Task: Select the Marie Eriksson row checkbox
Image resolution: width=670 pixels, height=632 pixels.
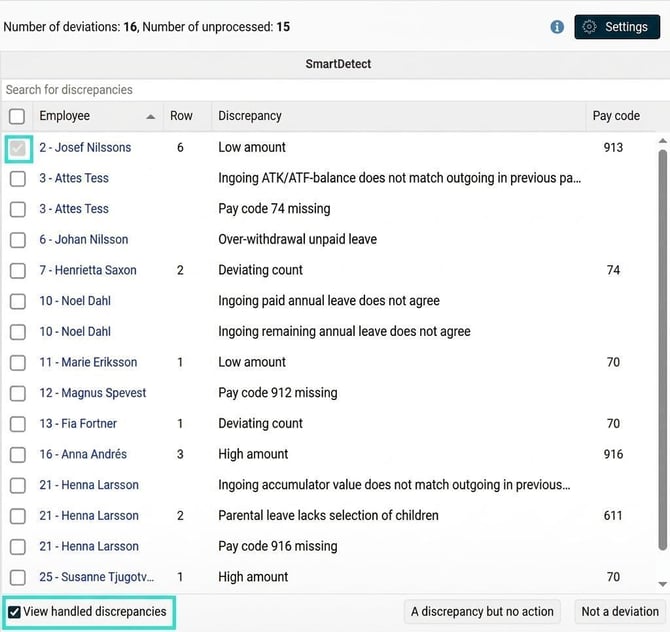Action: tap(18, 363)
